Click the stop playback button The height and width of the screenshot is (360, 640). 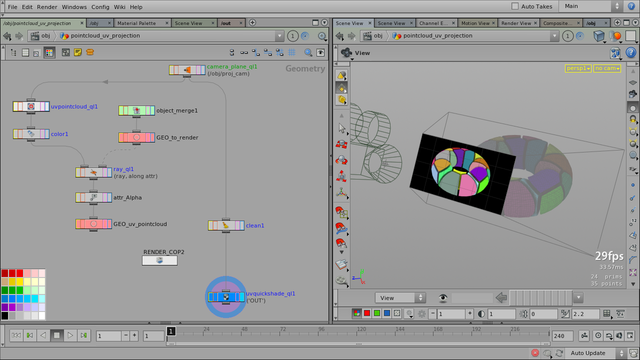coord(57,336)
